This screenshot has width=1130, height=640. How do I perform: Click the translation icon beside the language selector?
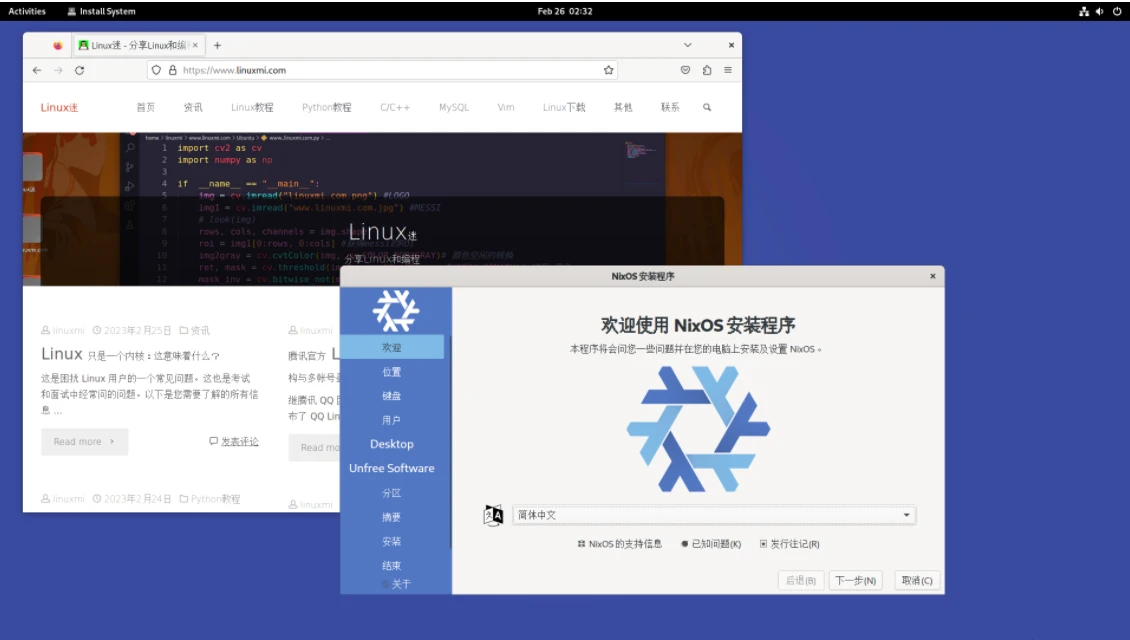click(493, 514)
